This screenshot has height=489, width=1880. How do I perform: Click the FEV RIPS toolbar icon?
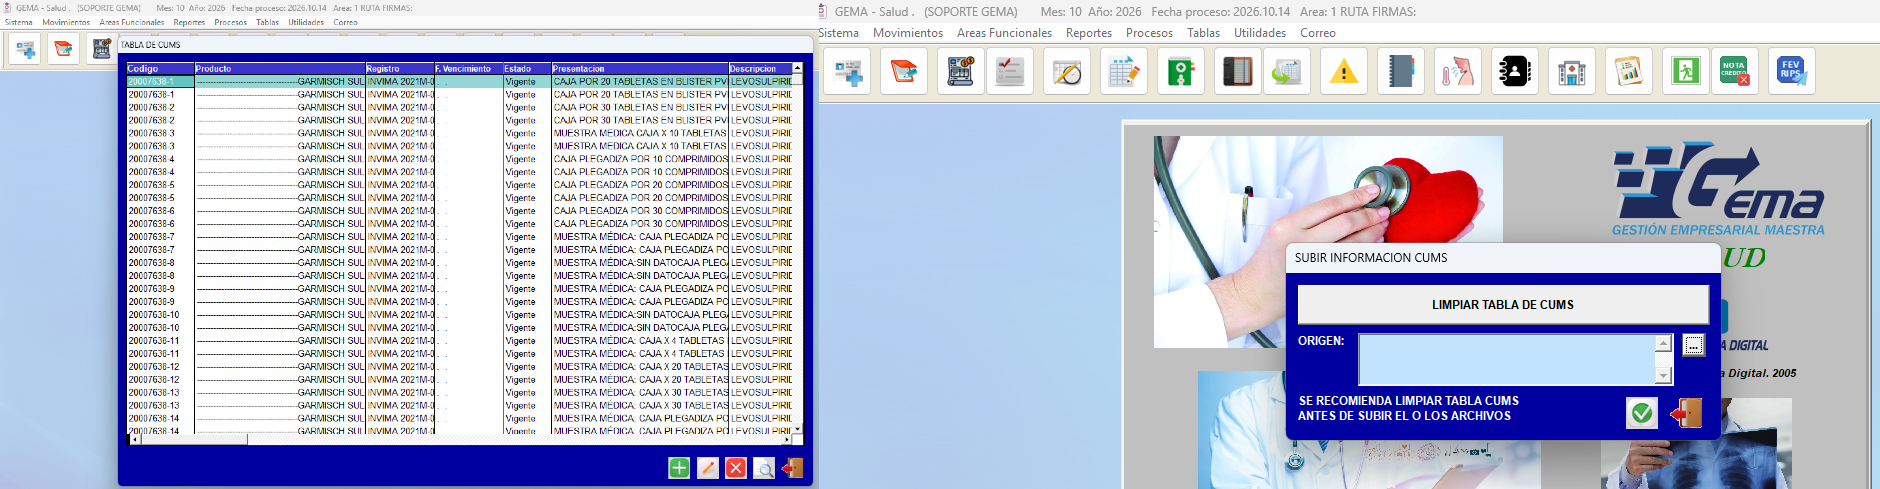point(1791,72)
